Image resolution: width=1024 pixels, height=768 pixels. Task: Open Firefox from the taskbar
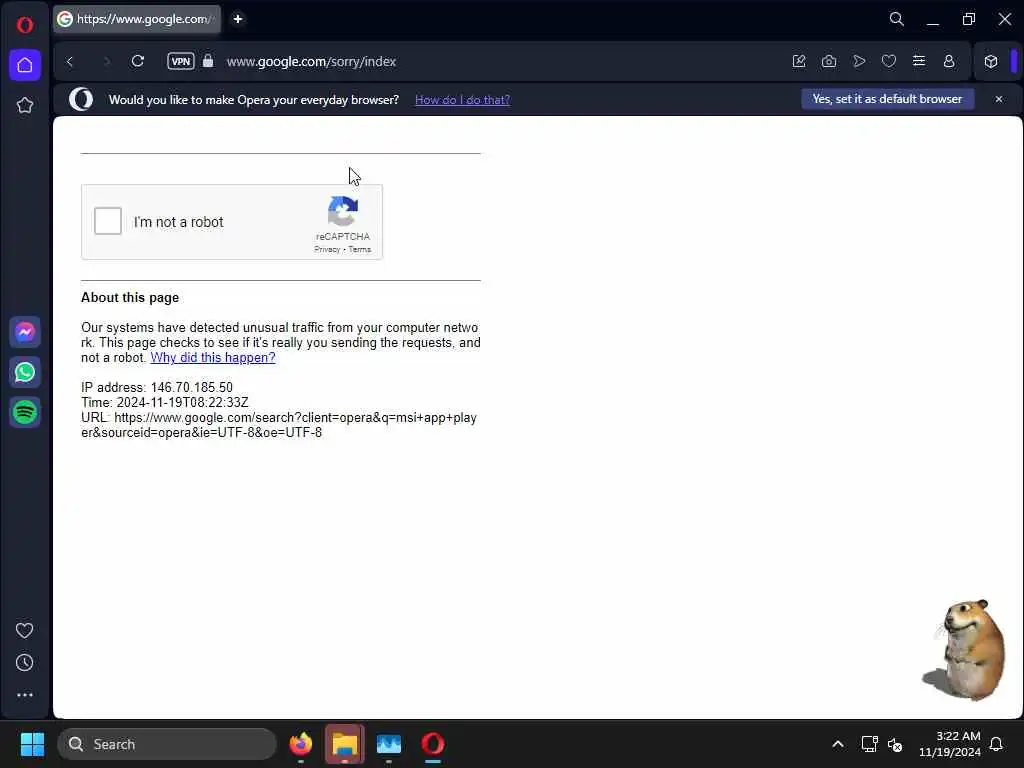[x=300, y=744]
